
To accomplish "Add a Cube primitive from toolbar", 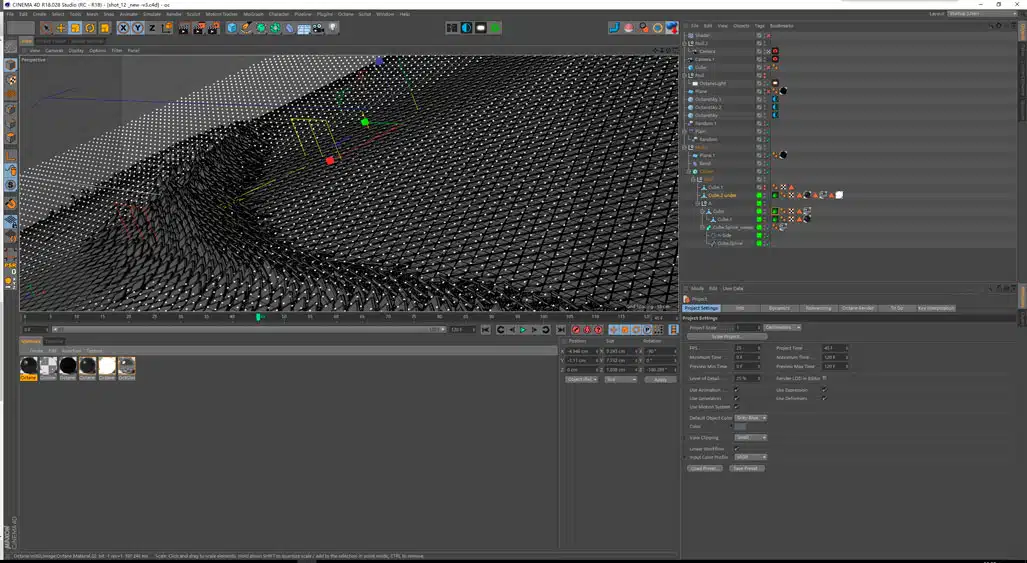I will [232, 28].
